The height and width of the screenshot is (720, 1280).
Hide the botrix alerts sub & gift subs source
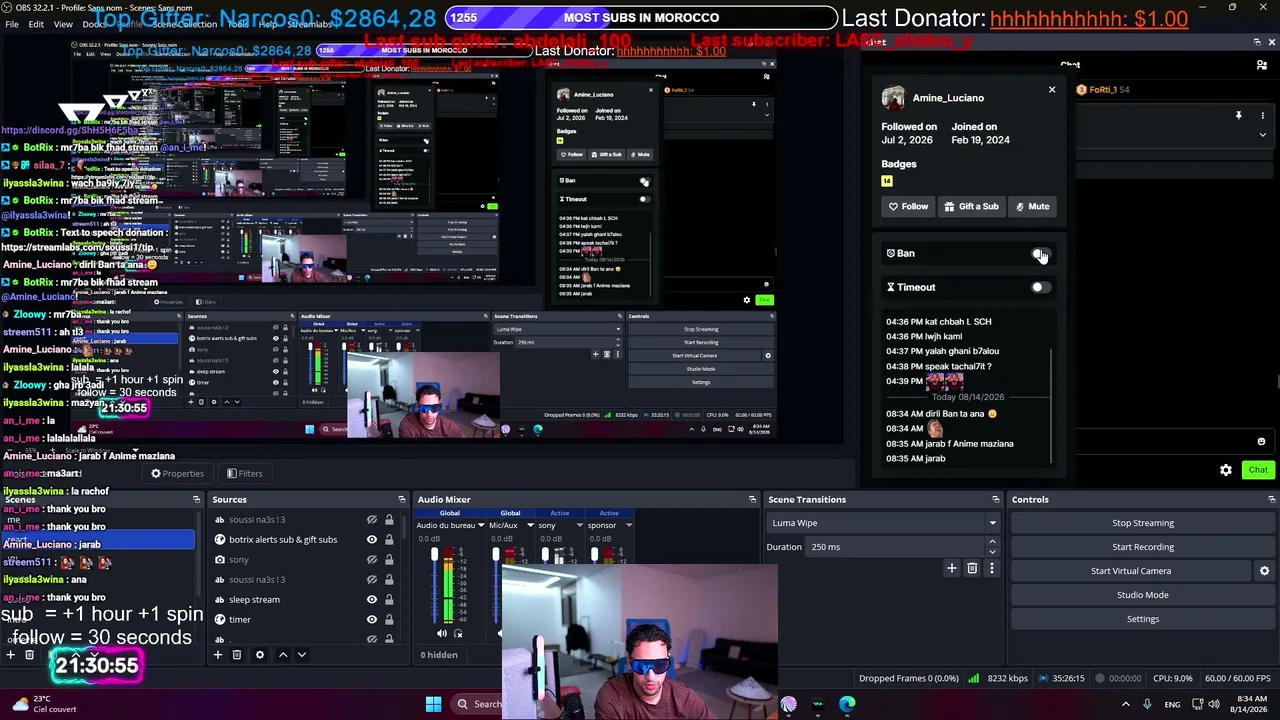[372, 540]
